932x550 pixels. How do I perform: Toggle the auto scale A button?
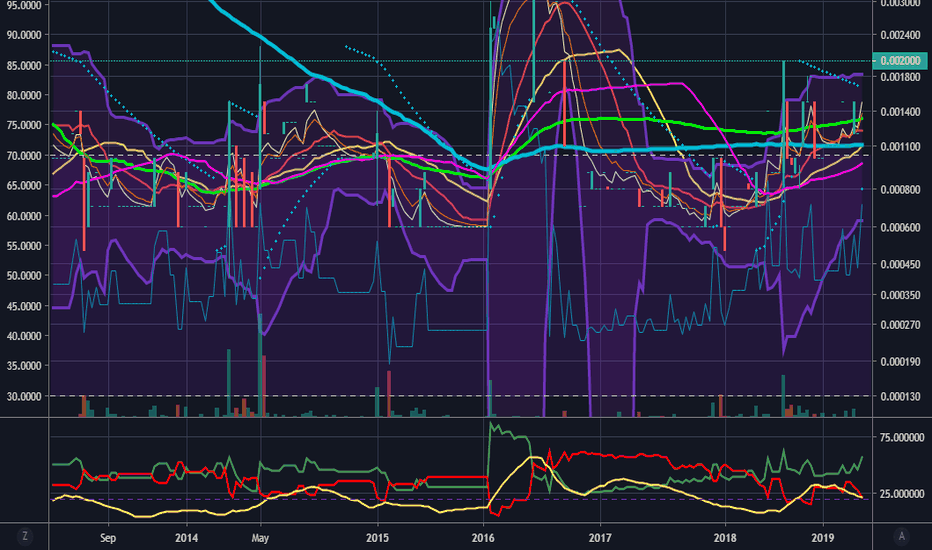[902, 536]
